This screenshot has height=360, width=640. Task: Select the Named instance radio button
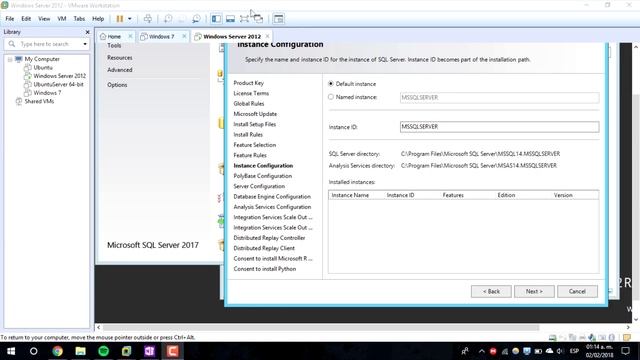pos(331,97)
